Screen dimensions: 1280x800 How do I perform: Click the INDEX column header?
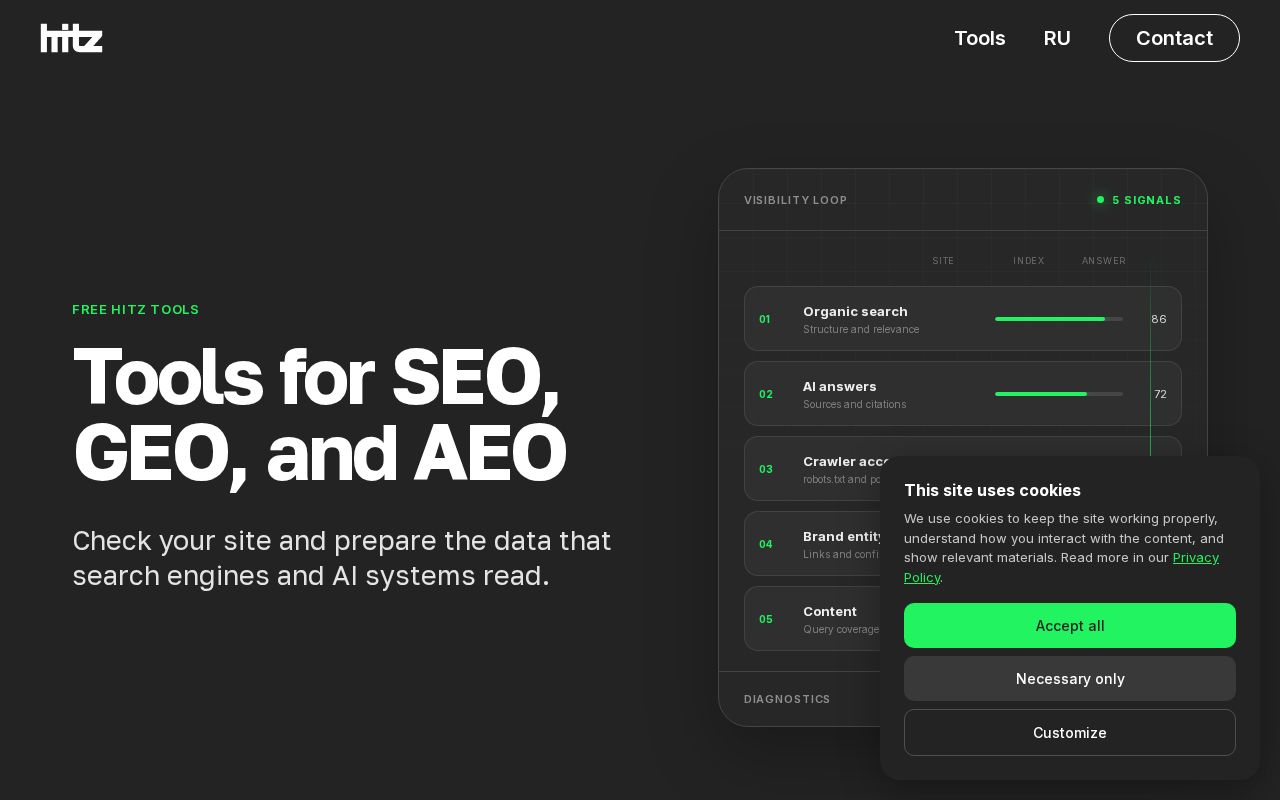pos(1028,261)
